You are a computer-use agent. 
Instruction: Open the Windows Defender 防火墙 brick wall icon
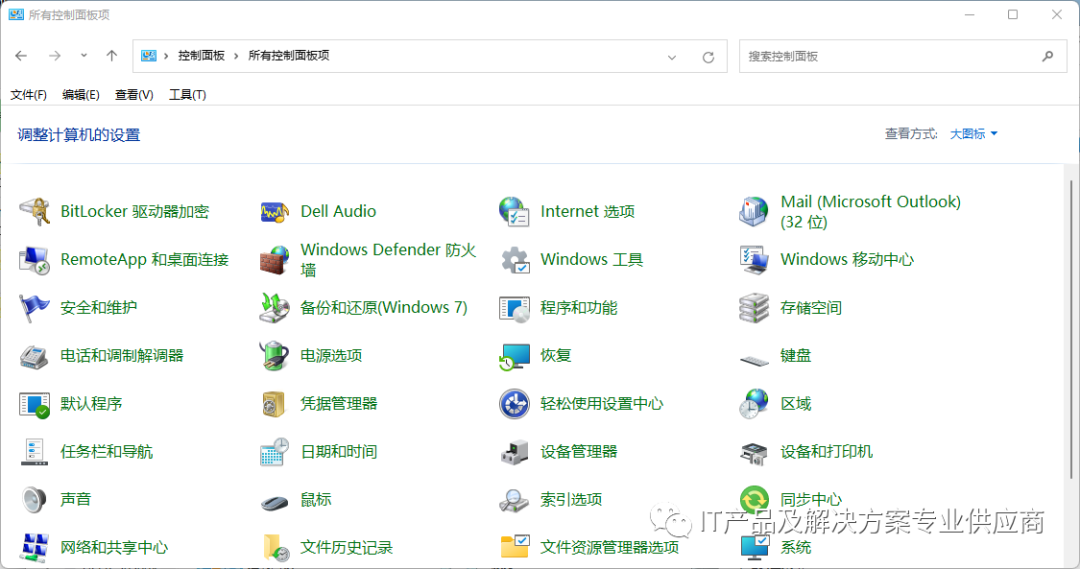tap(274, 260)
